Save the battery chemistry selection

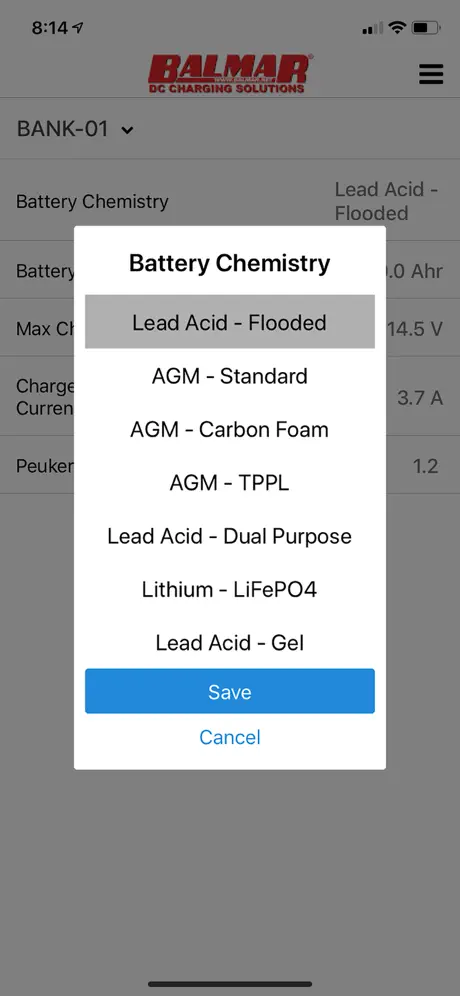230,691
